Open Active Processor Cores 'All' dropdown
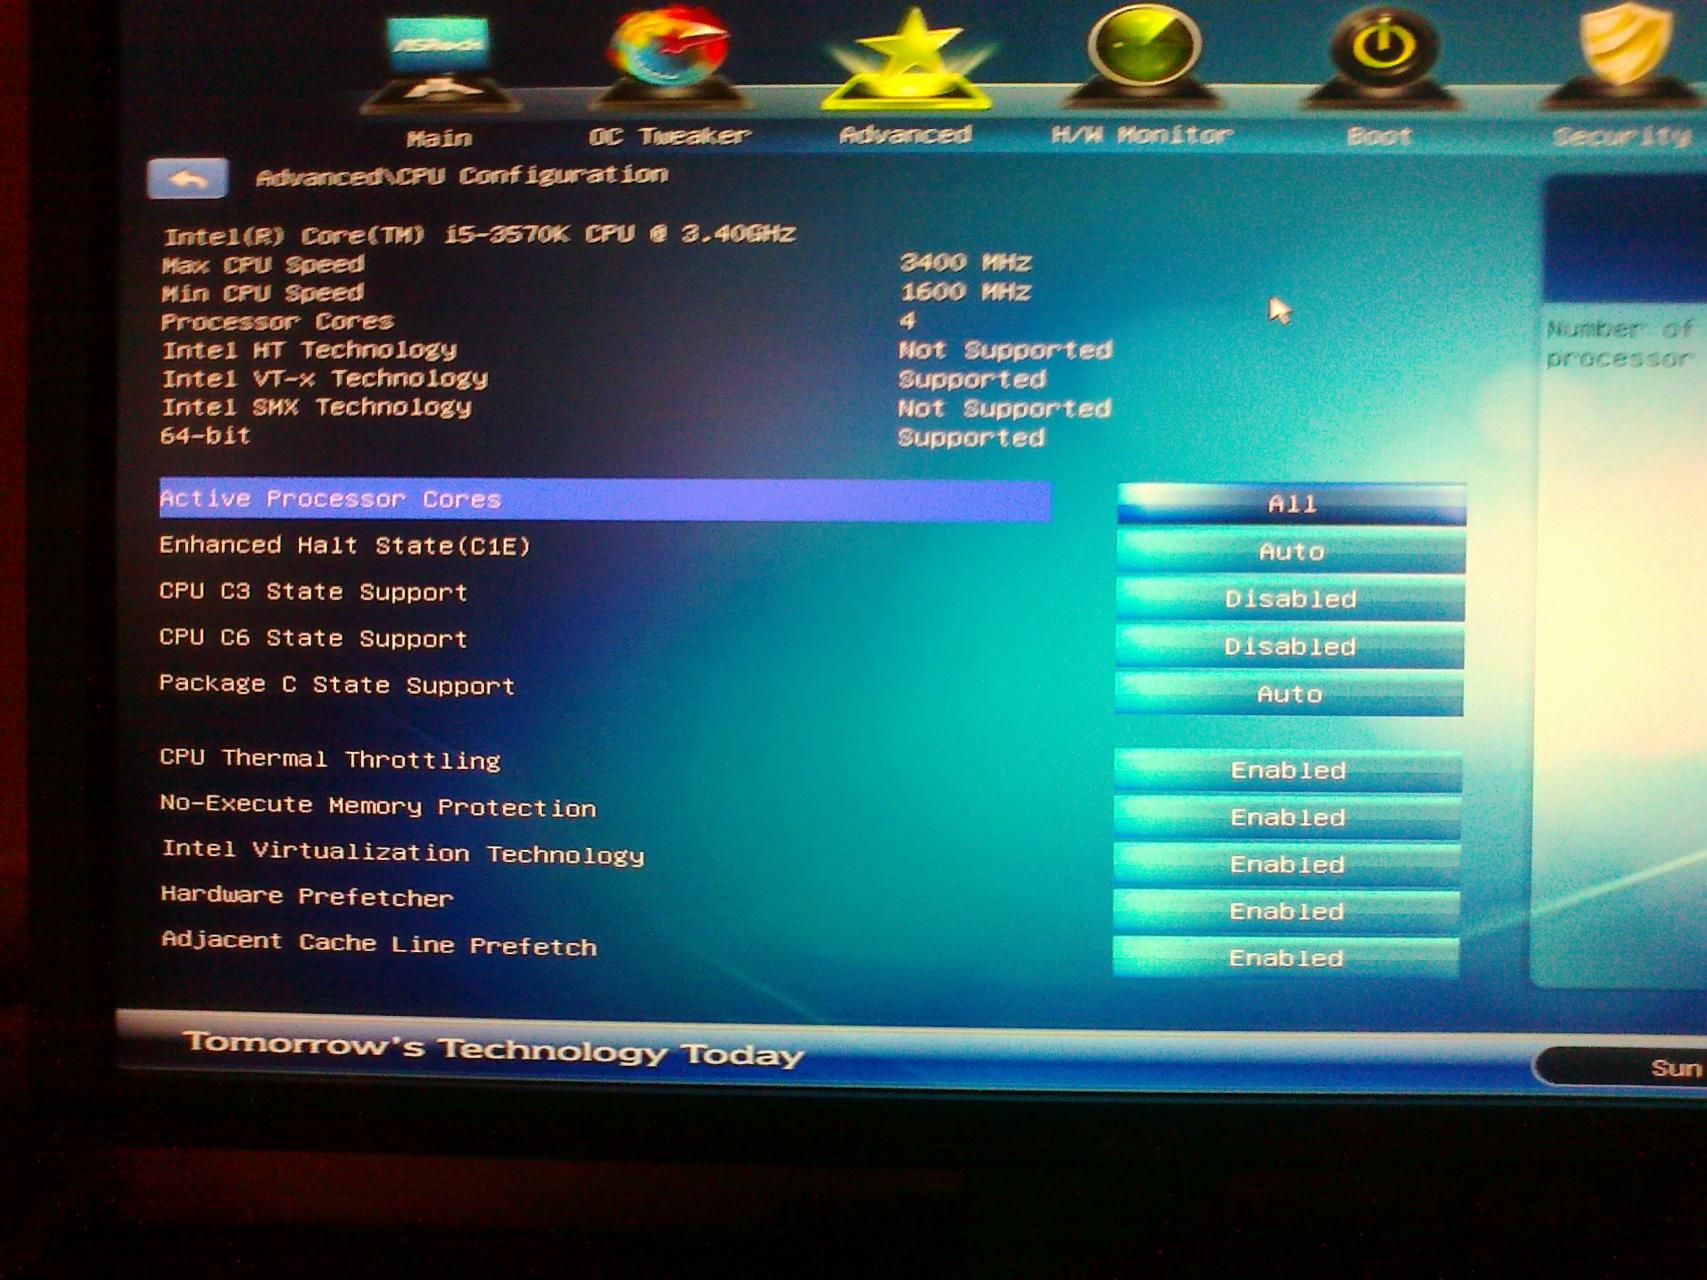The image size is (1707, 1280). pos(1291,504)
